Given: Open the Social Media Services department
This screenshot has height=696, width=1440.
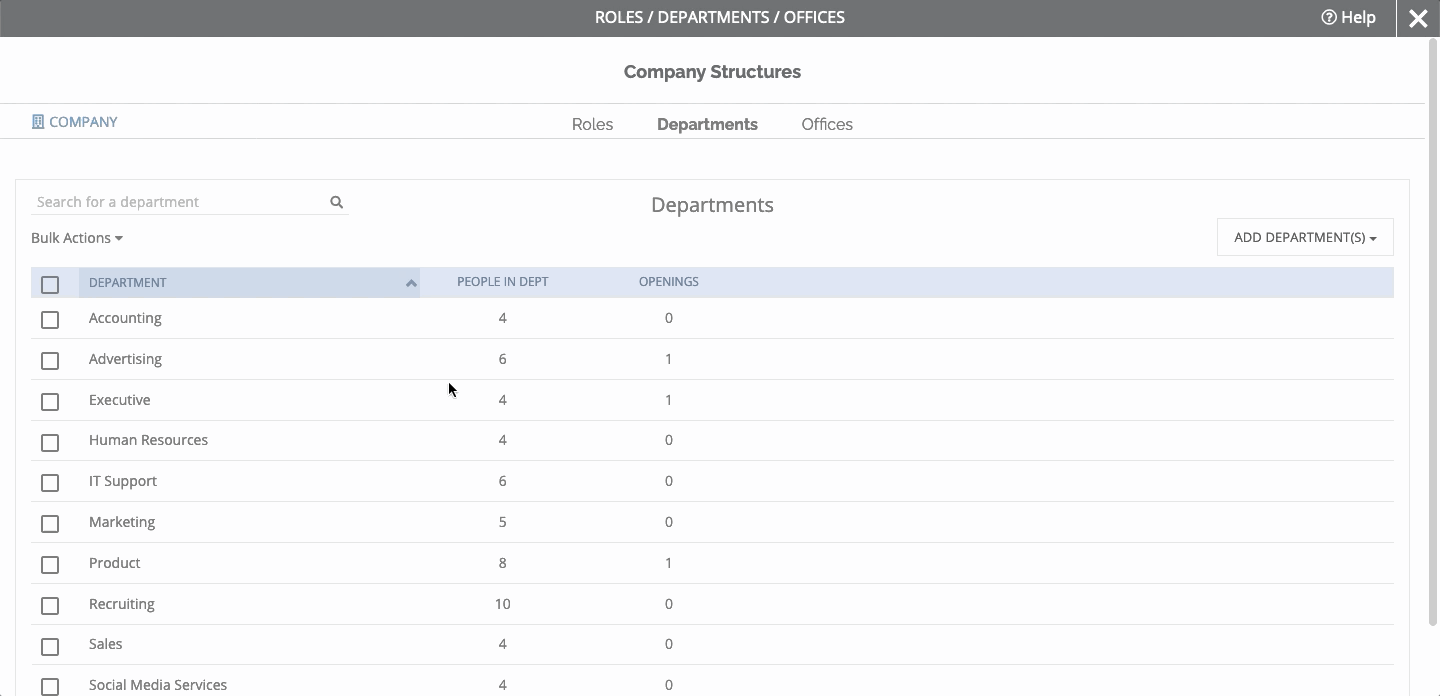Looking at the screenshot, I should click(158, 685).
